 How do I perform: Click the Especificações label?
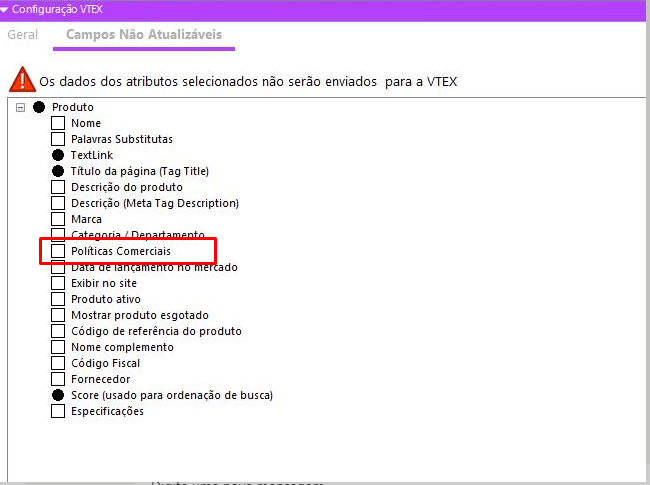click(107, 411)
